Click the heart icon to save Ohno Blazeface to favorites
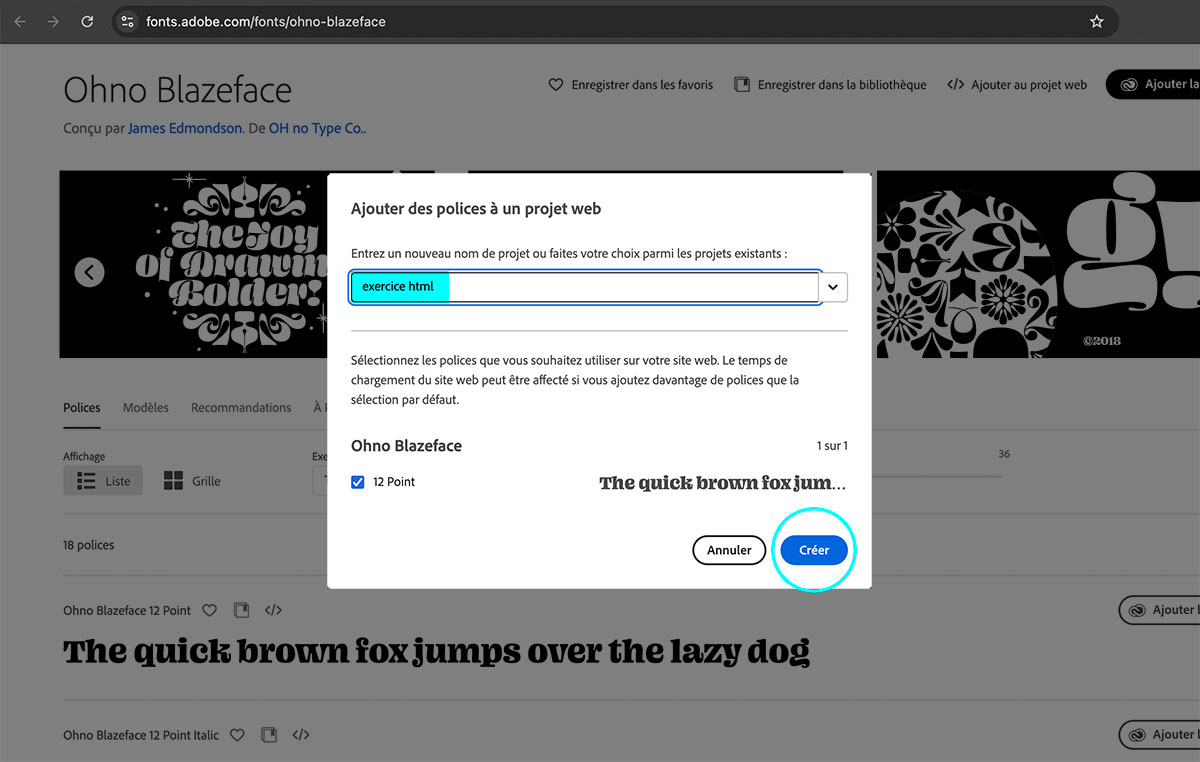 pyautogui.click(x=556, y=85)
